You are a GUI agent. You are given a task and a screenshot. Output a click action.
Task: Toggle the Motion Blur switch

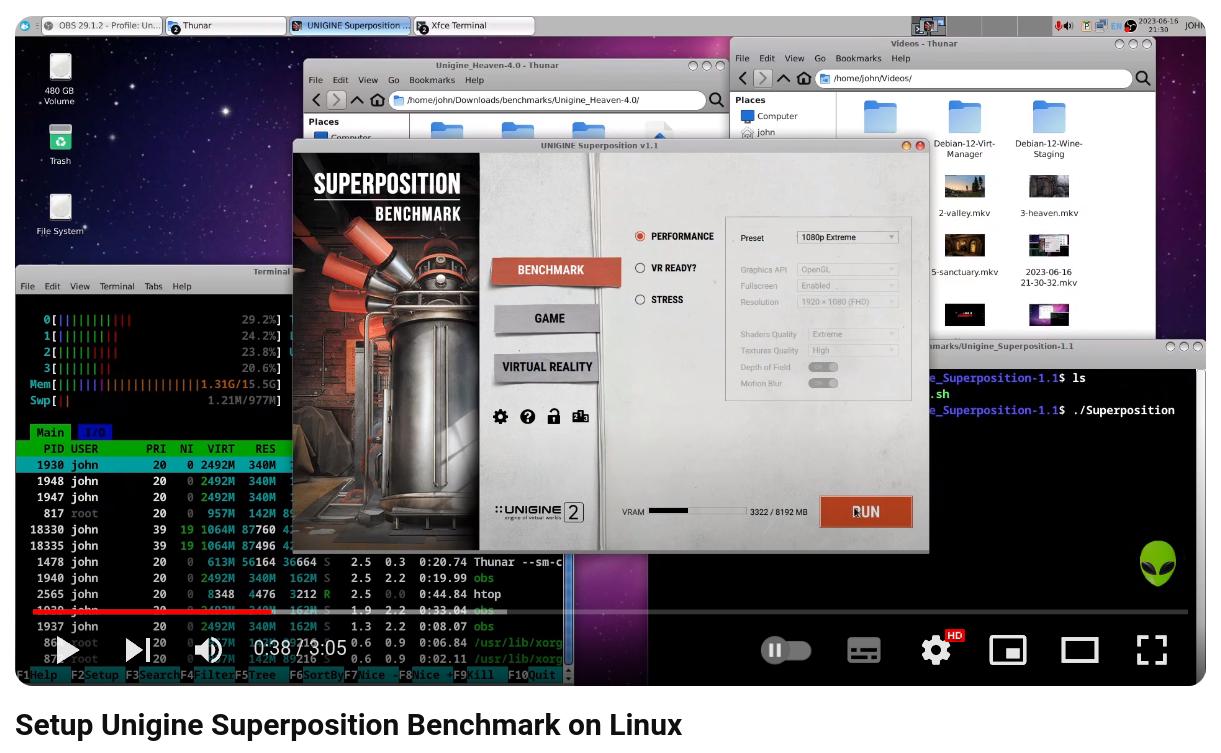tap(824, 383)
